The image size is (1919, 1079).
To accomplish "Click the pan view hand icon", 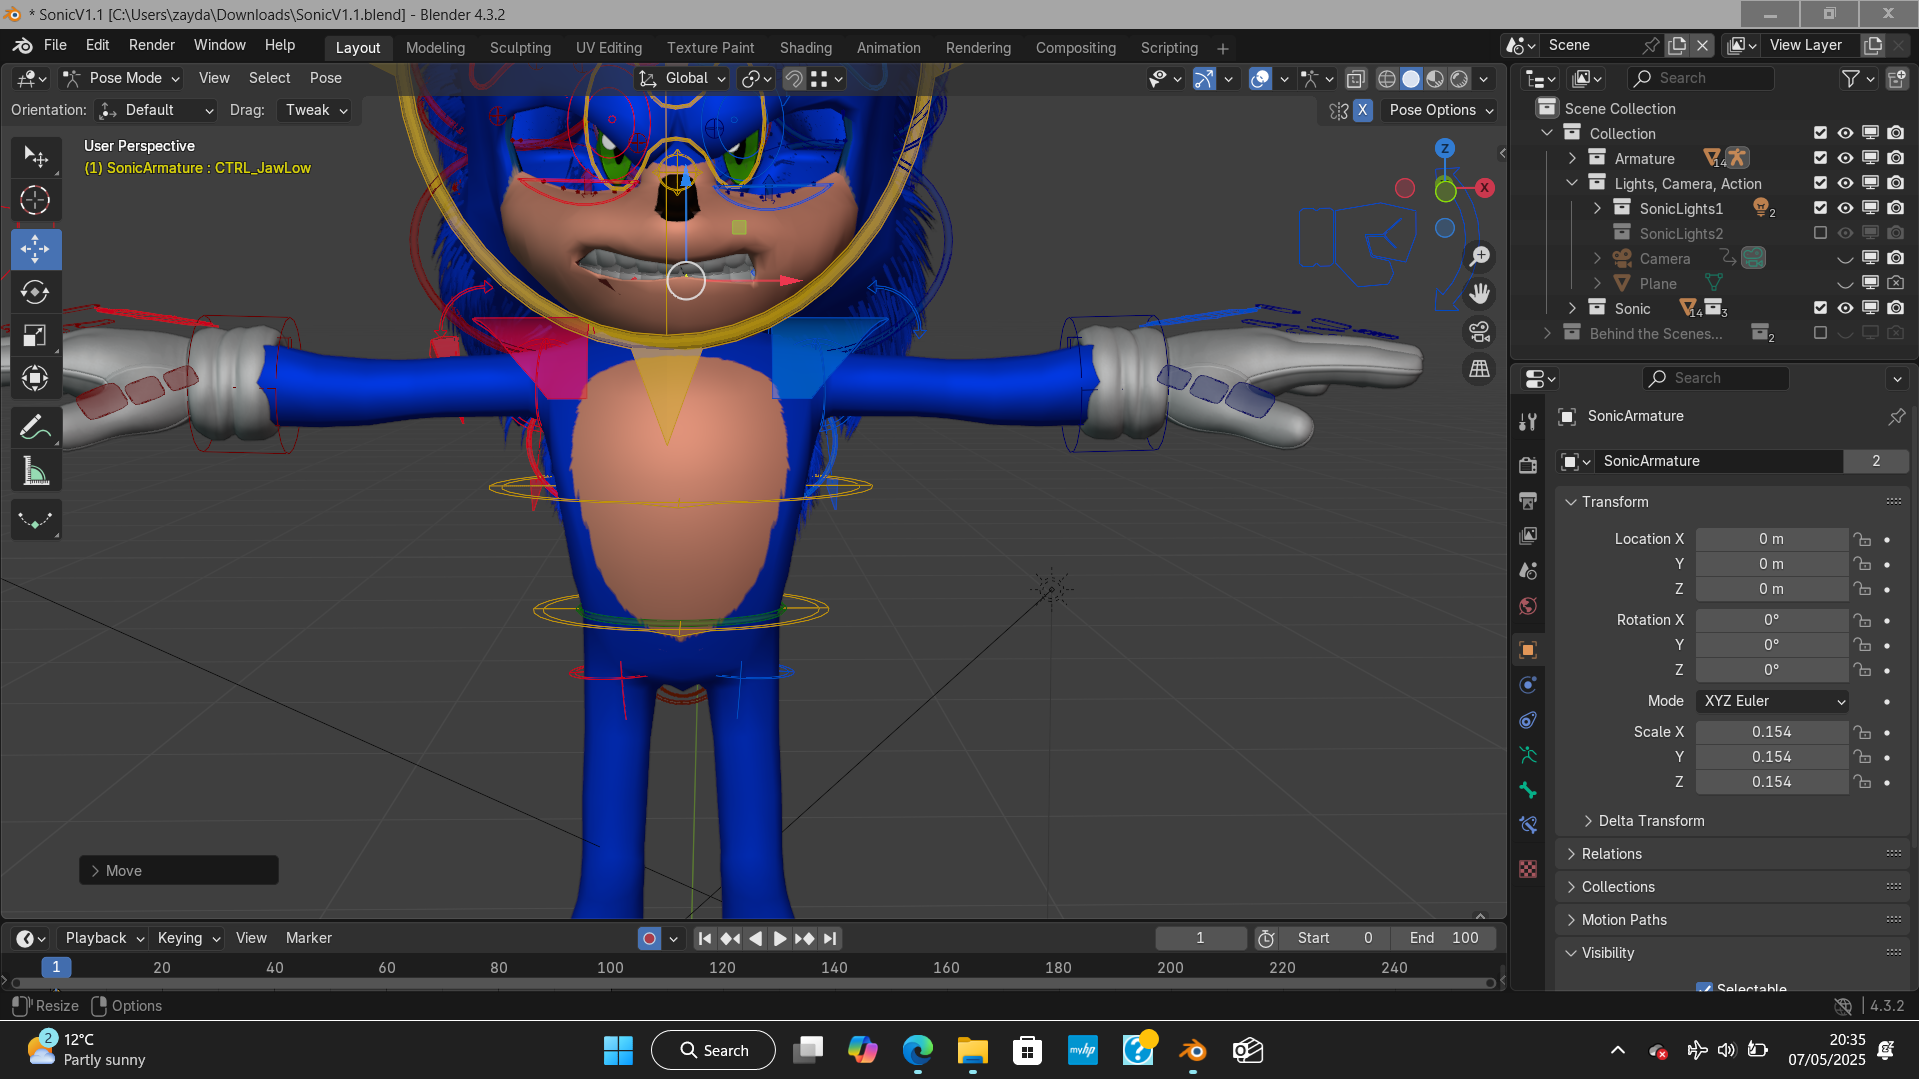I will point(1479,294).
